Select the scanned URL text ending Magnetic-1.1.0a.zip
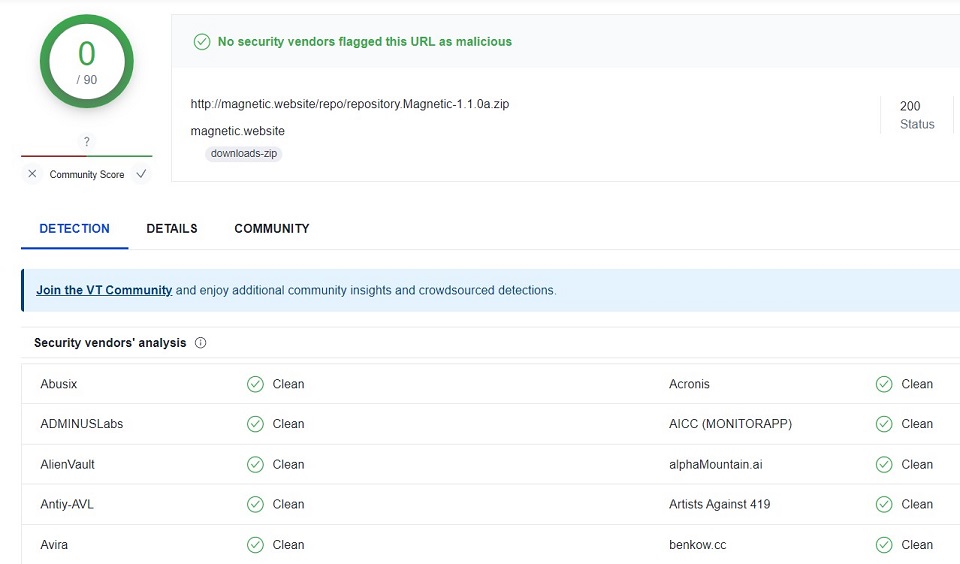This screenshot has width=960, height=564. [x=350, y=103]
